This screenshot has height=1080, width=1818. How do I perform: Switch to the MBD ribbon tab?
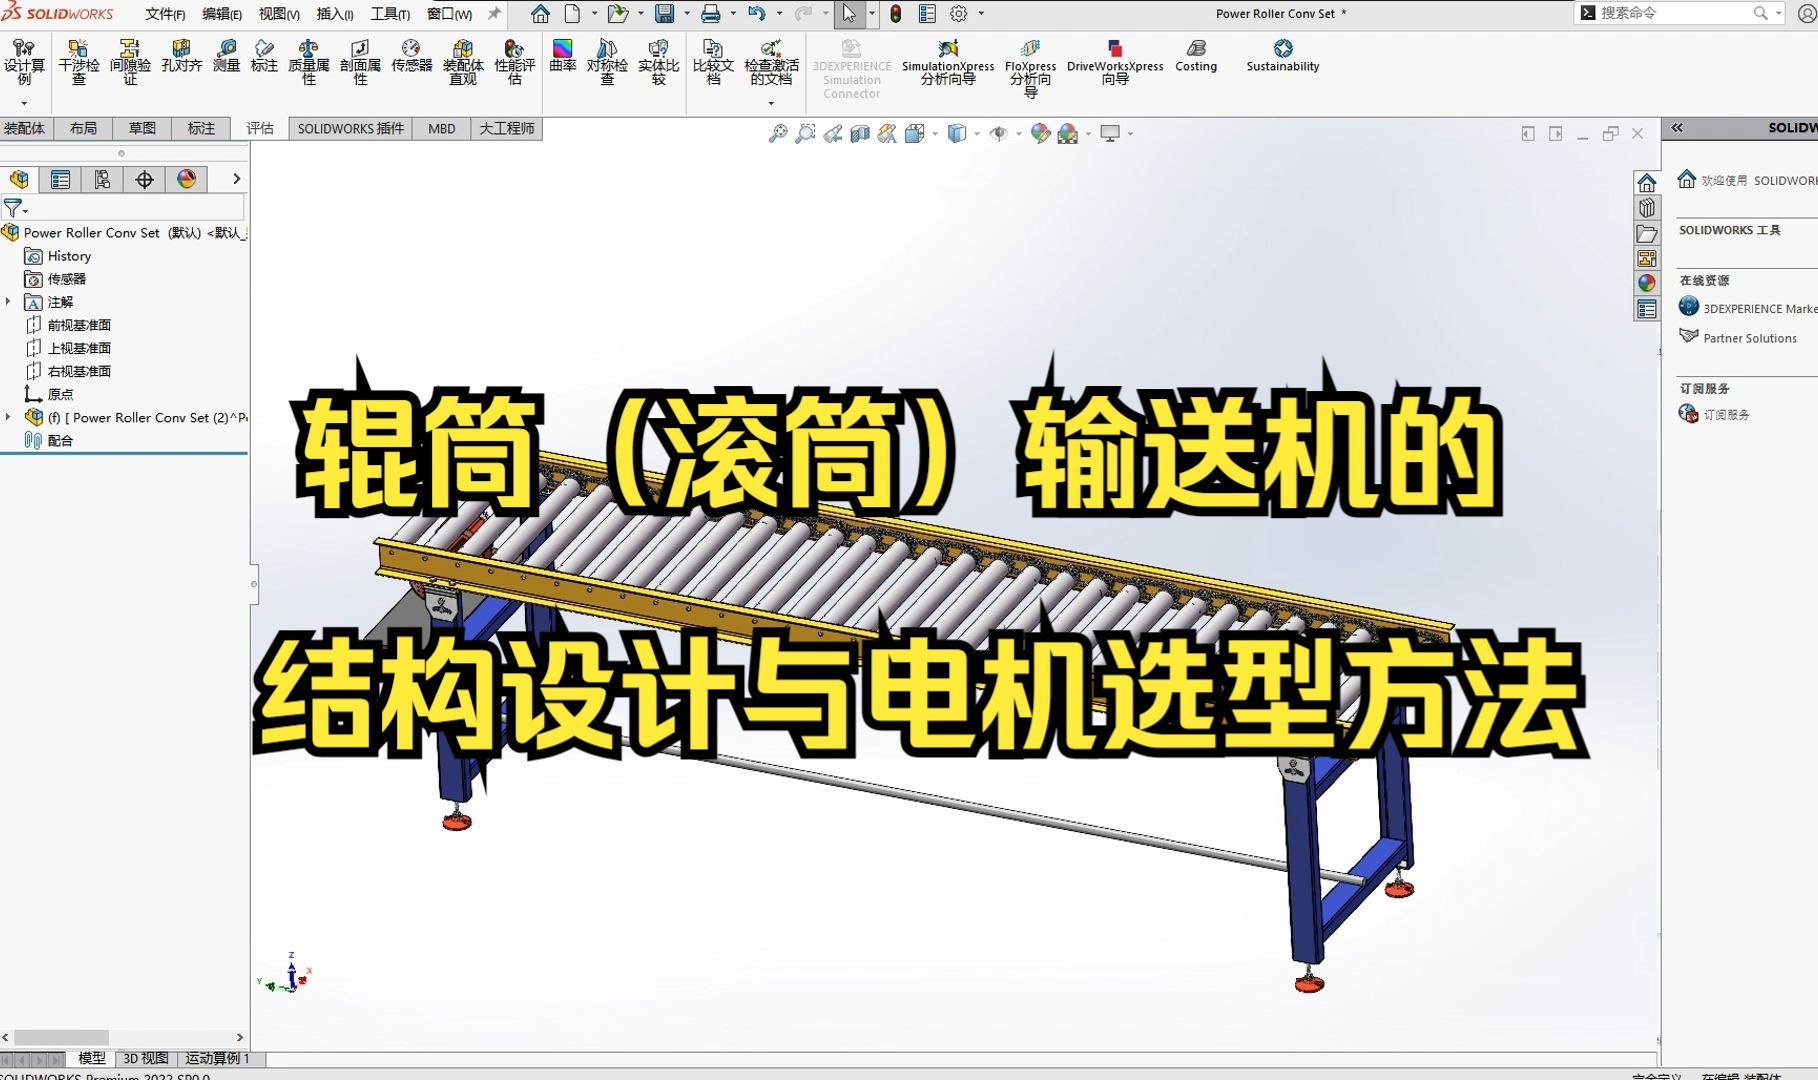(x=440, y=128)
